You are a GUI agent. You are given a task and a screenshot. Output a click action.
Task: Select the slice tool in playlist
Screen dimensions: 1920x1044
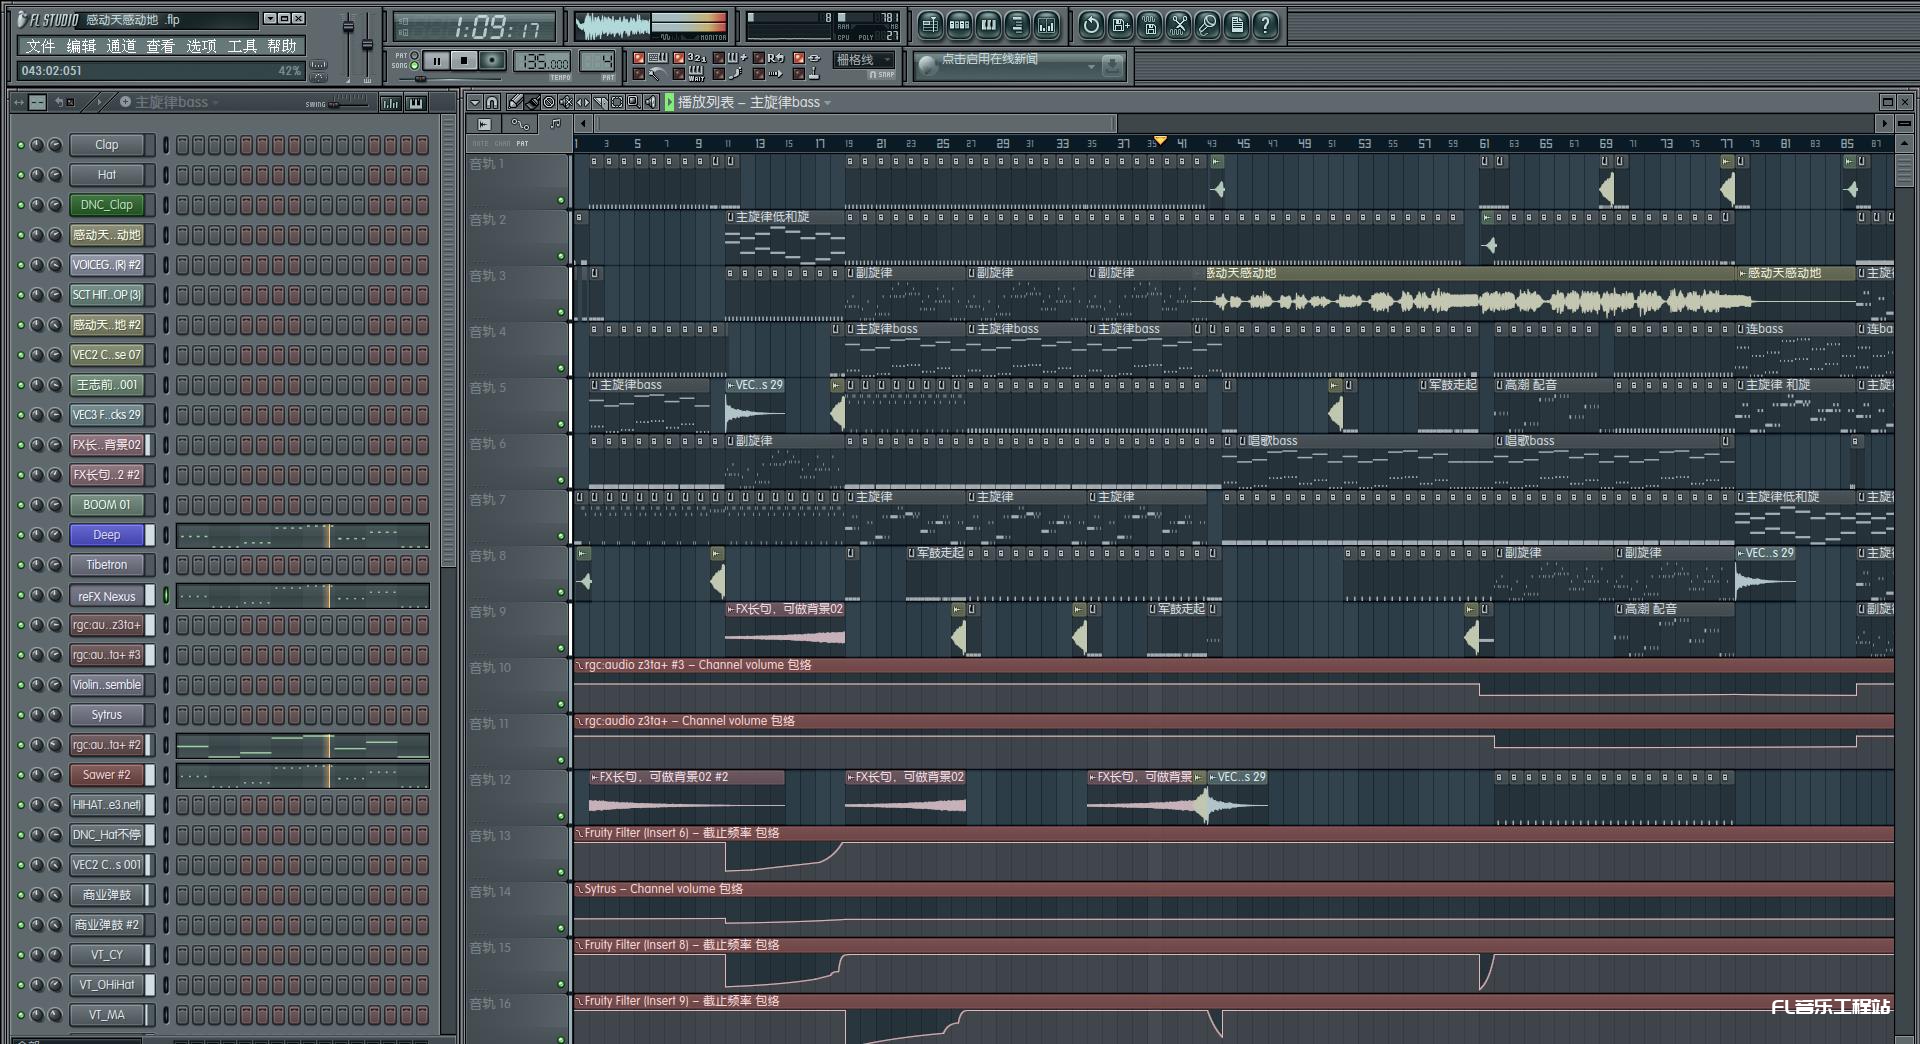click(600, 102)
